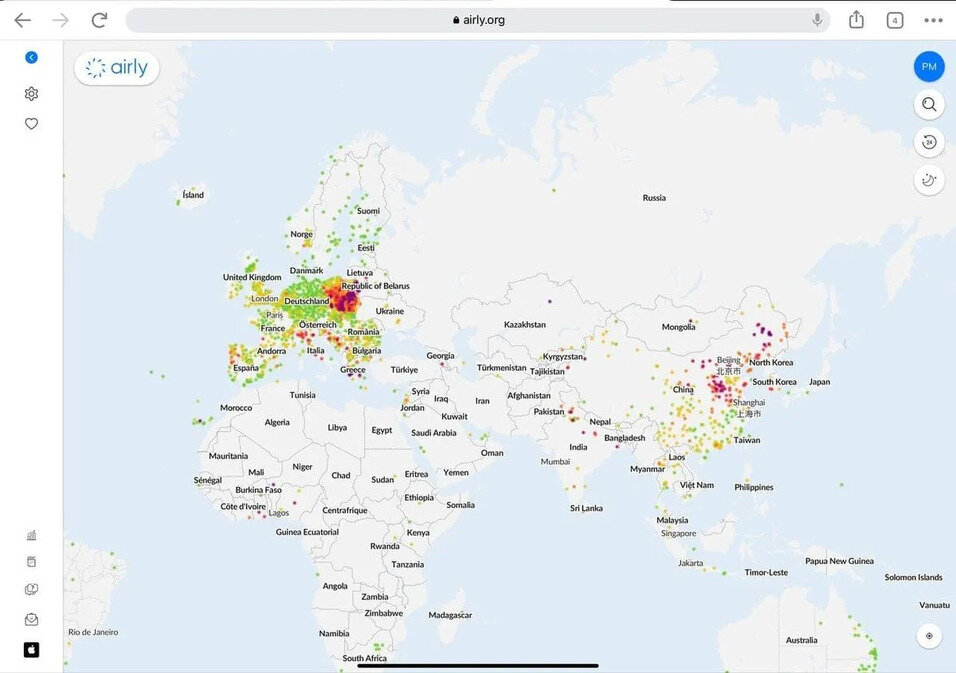The height and width of the screenshot is (673, 956).
Task: Open settings via the gear icon
Action: click(31, 94)
